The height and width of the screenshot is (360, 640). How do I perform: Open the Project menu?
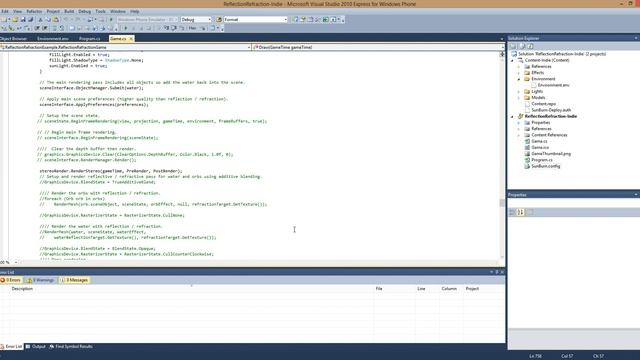(x=53, y=11)
